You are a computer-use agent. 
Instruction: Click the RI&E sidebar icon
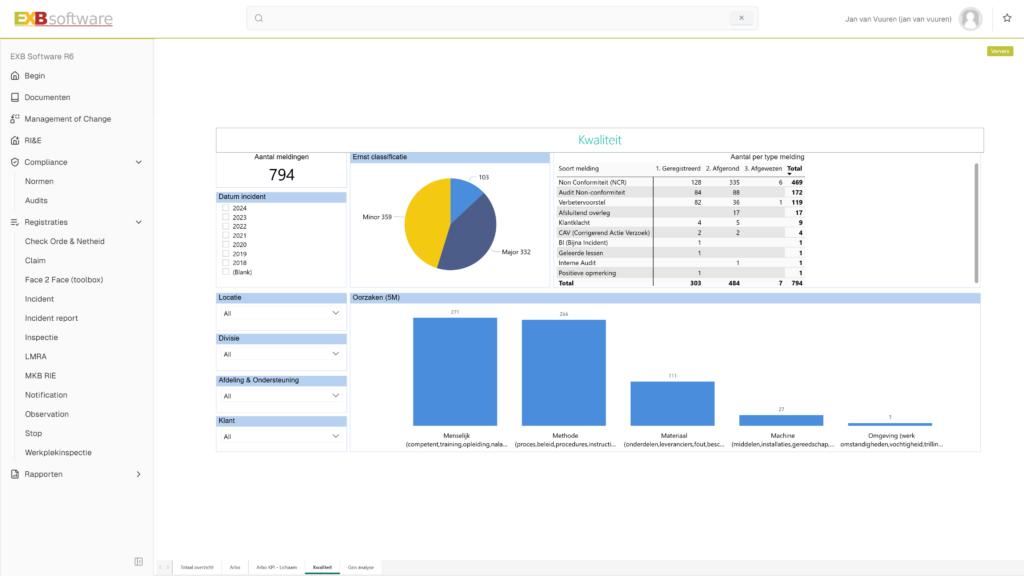(15, 141)
